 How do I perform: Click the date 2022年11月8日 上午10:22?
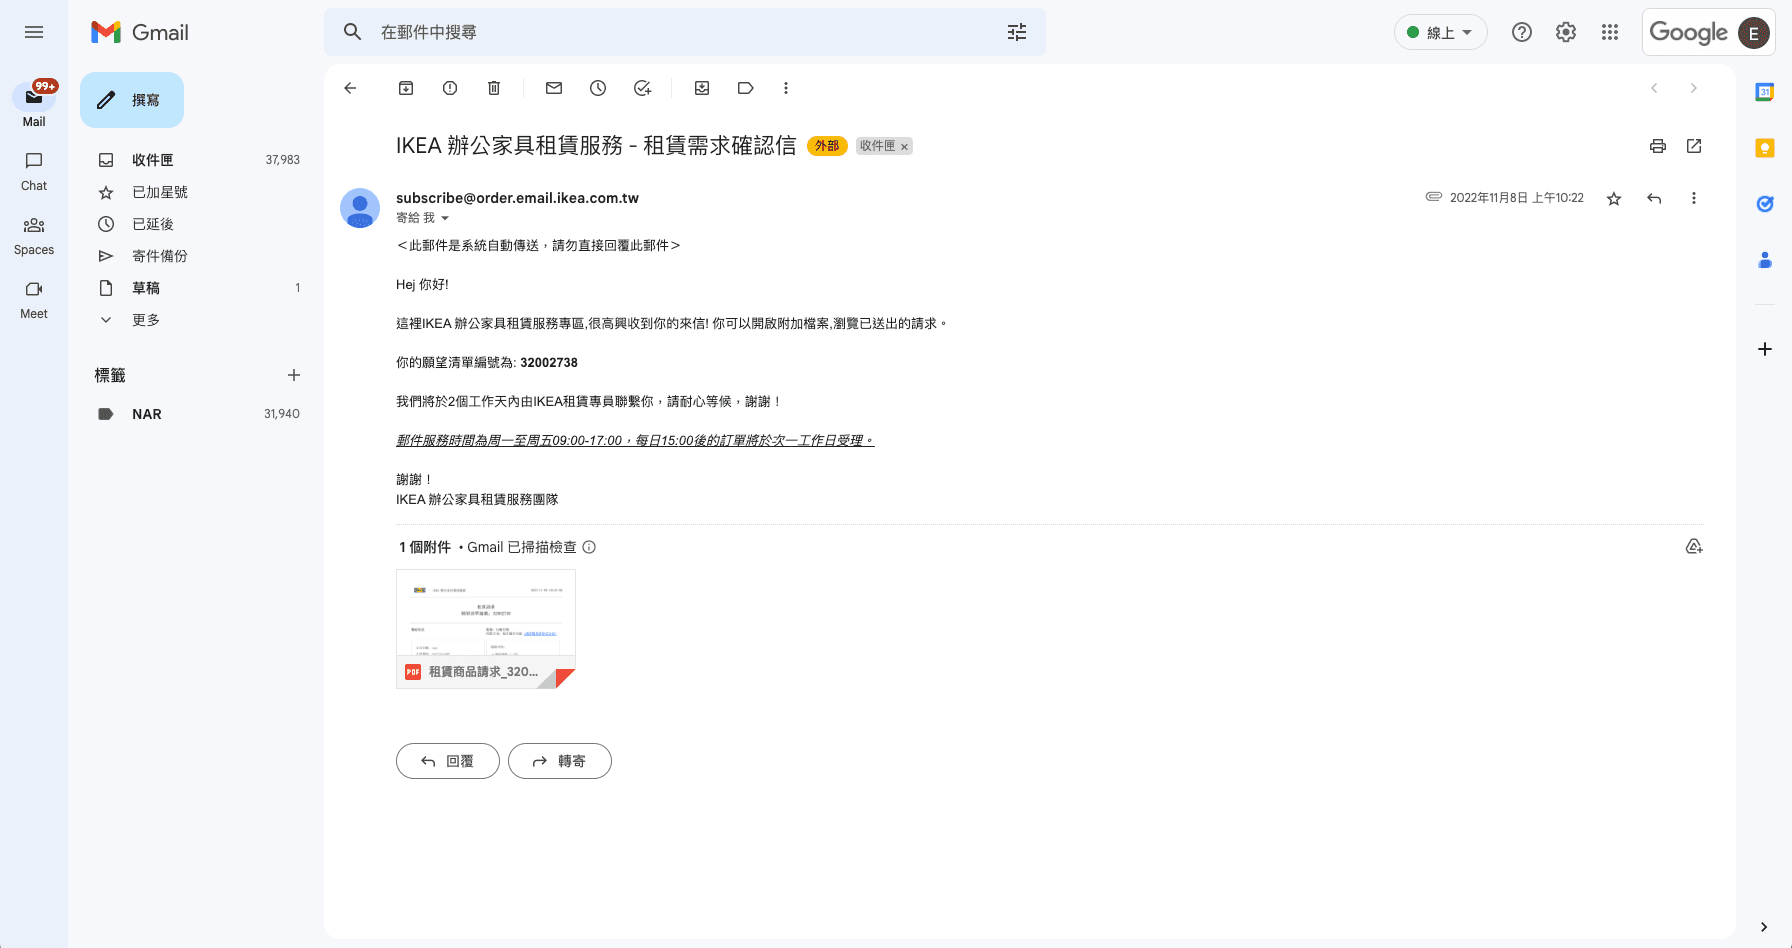pos(1517,198)
